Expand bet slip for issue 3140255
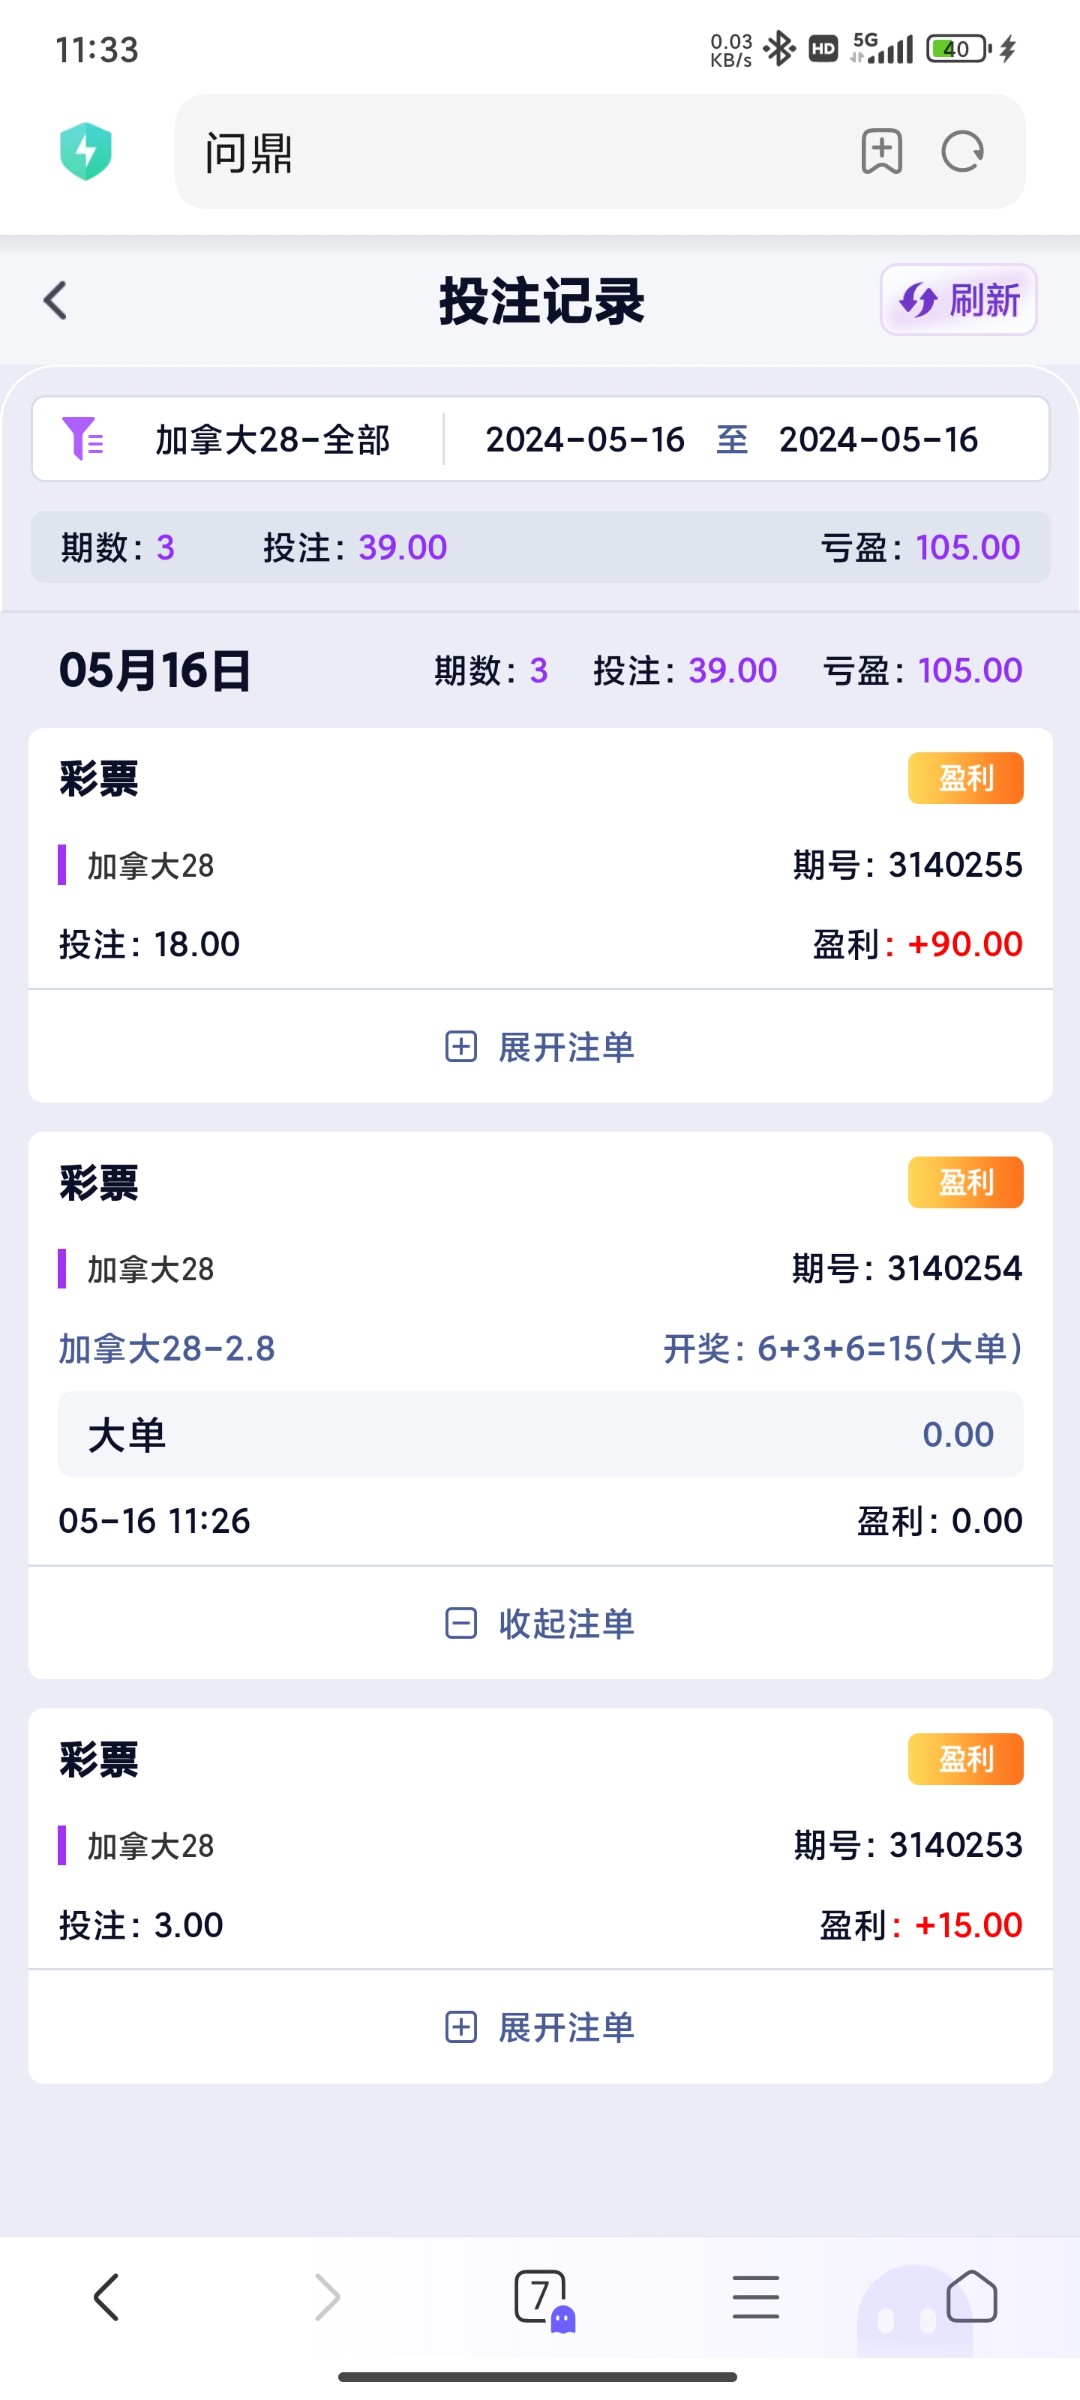 (540, 1047)
